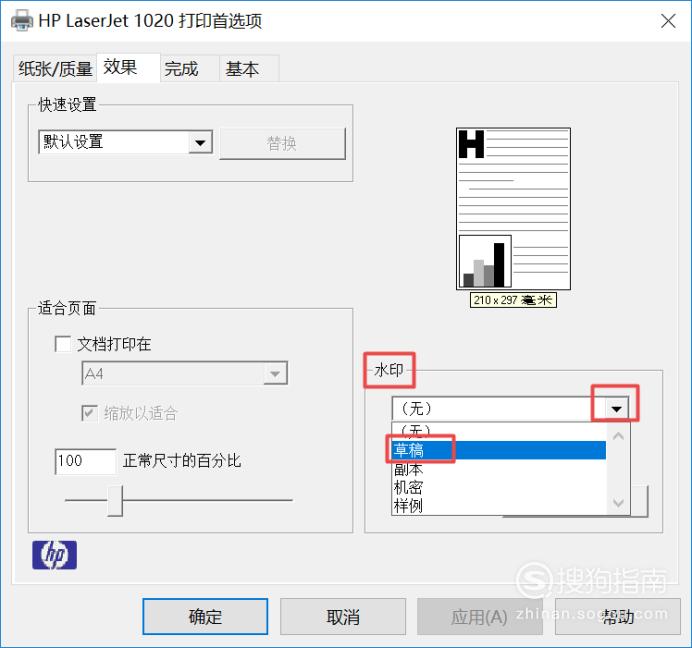The height and width of the screenshot is (648, 692).
Task: Select 草稿 watermark option
Action: tap(499, 450)
